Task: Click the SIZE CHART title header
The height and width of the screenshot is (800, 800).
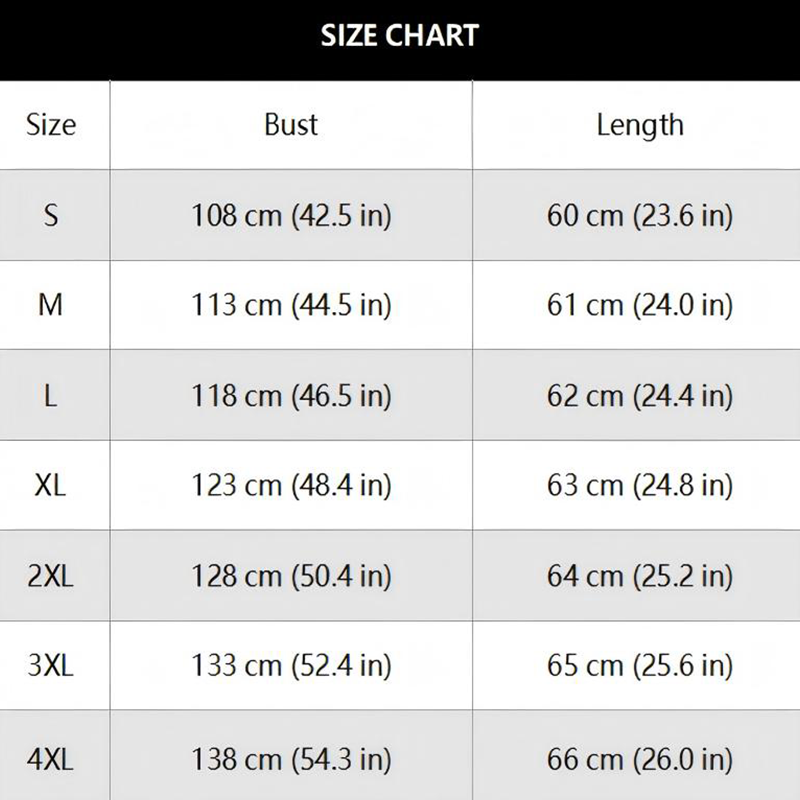Action: point(400,37)
